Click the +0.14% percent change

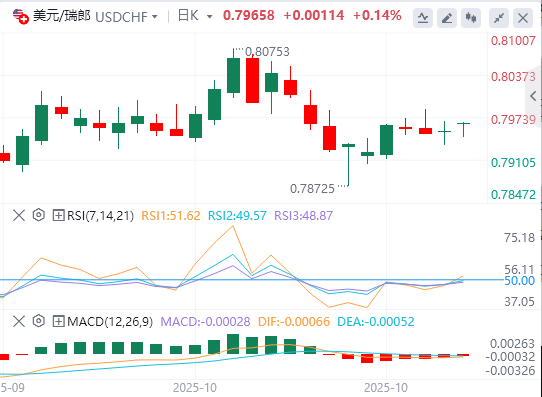coord(377,16)
